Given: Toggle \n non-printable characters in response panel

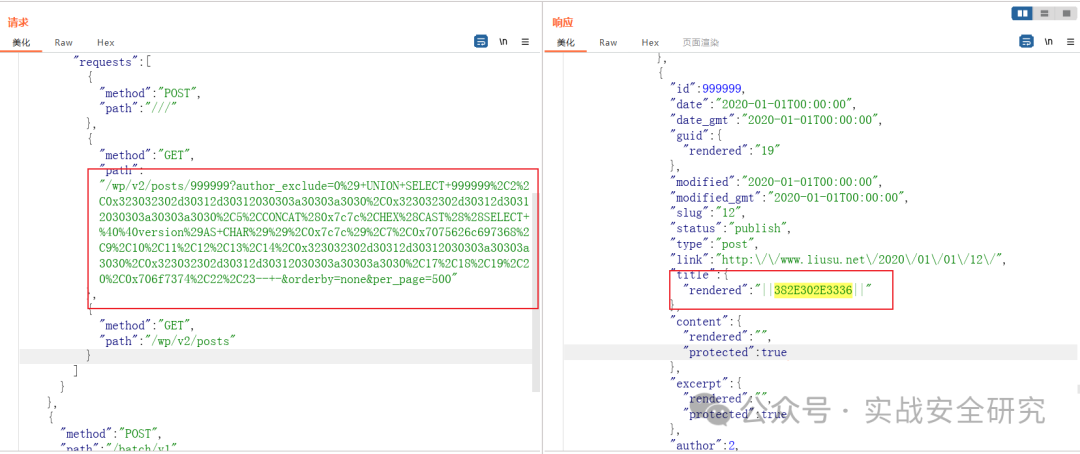Looking at the screenshot, I should (x=1048, y=41).
